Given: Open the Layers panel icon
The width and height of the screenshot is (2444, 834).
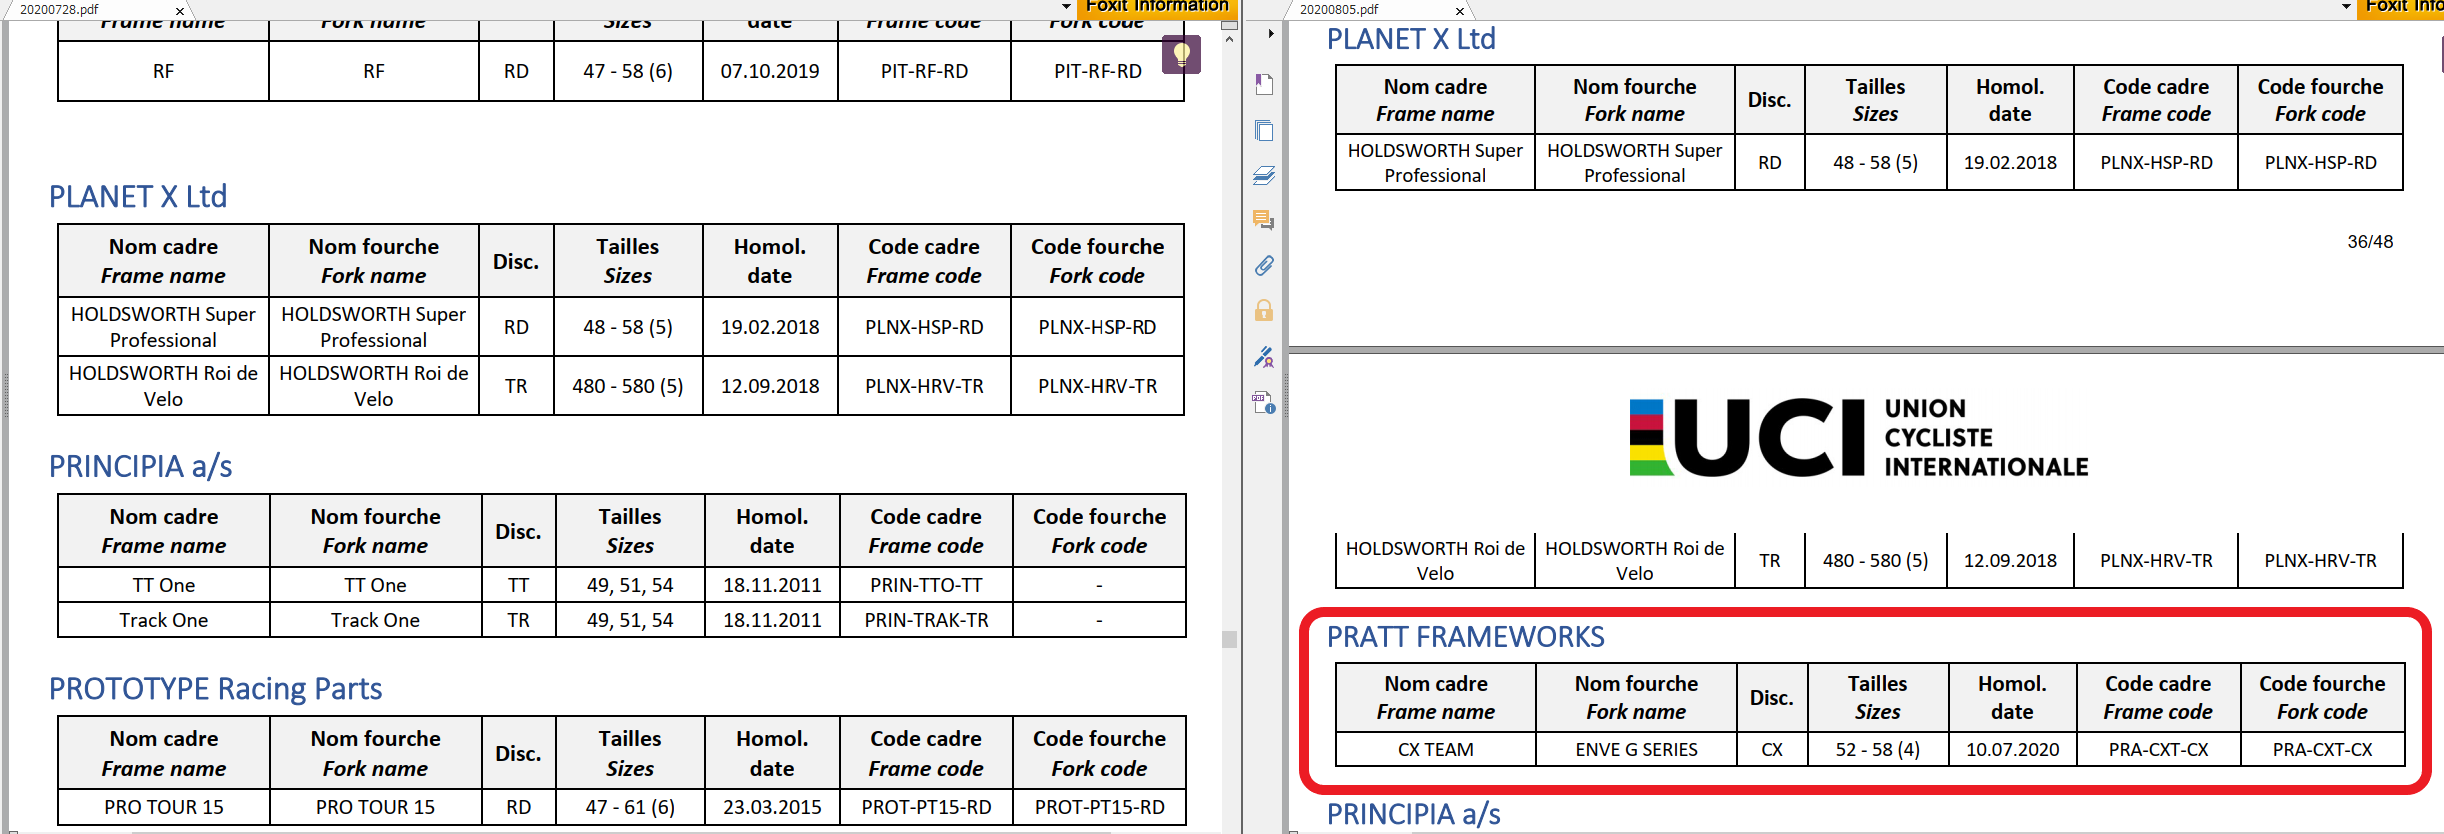Looking at the screenshot, I should [x=1264, y=175].
